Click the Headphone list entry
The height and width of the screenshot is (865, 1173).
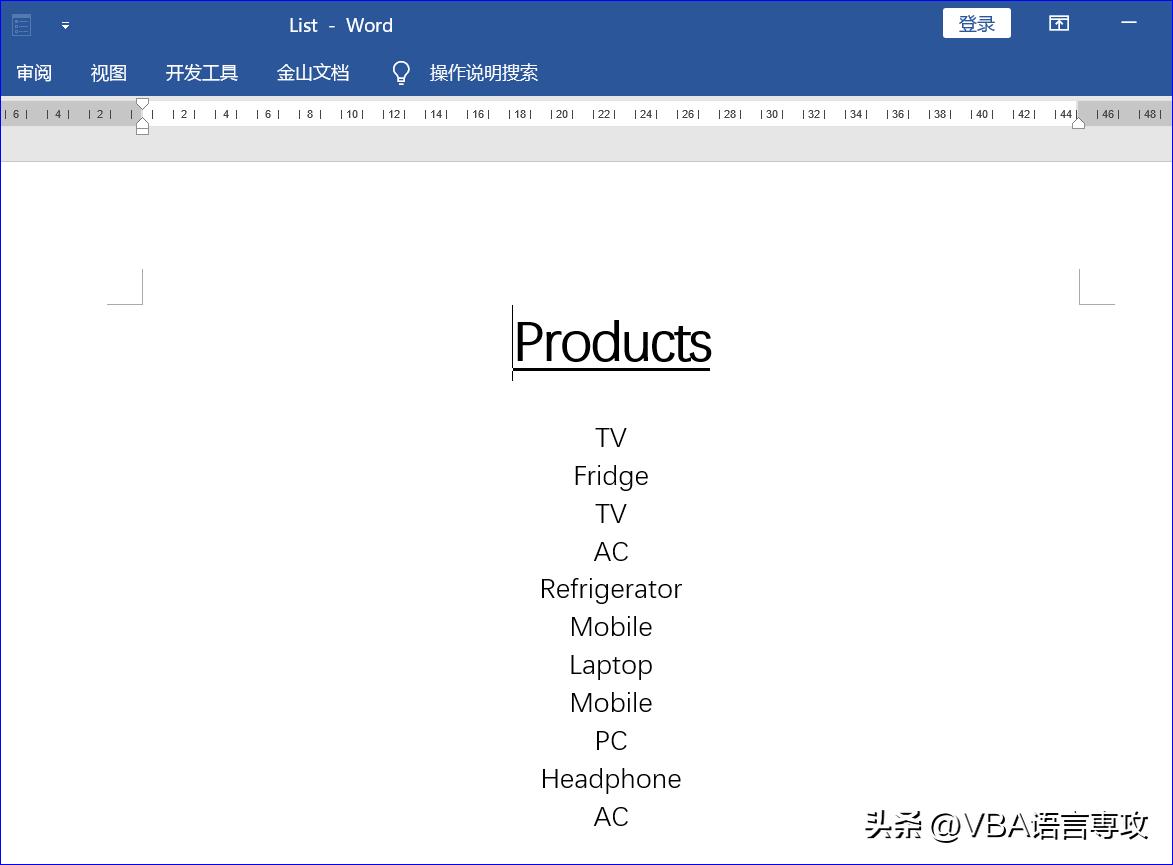click(x=610, y=779)
